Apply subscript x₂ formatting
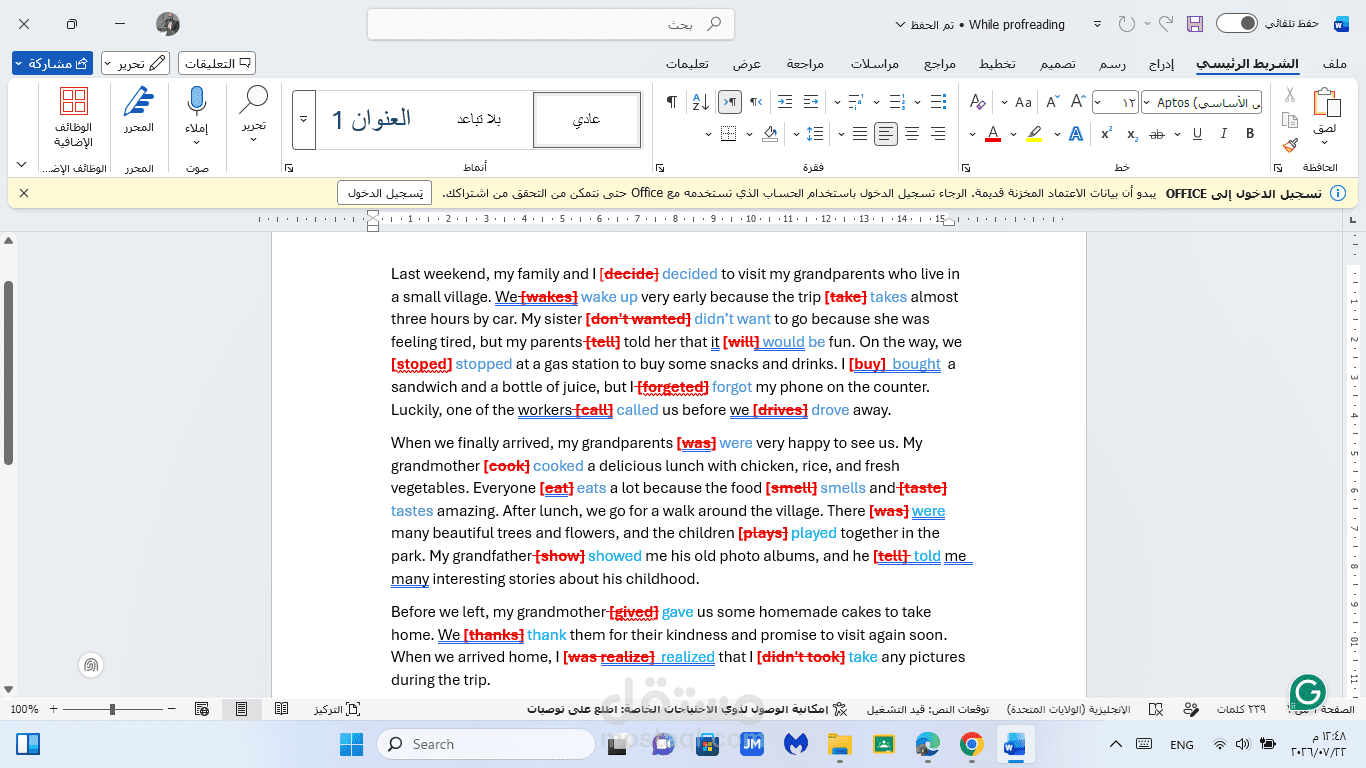This screenshot has width=1366, height=768. tap(1132, 134)
